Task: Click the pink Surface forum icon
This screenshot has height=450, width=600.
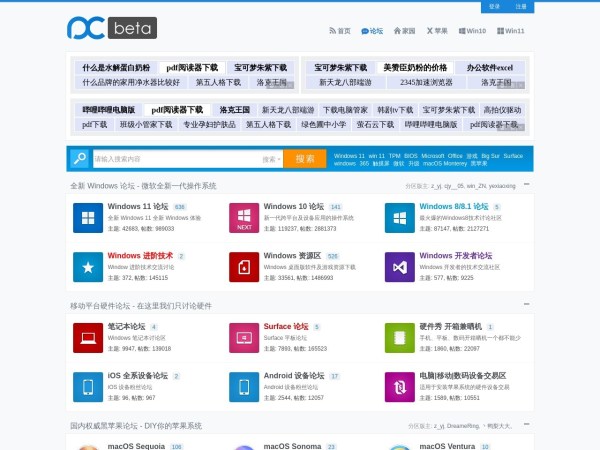Action: (242, 337)
